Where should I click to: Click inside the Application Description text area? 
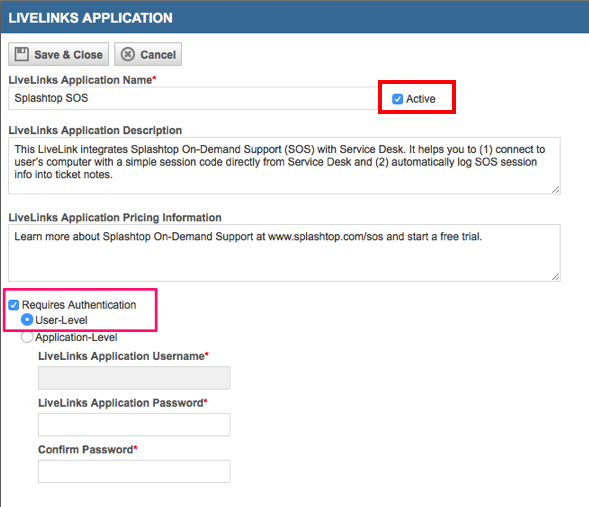point(284,166)
